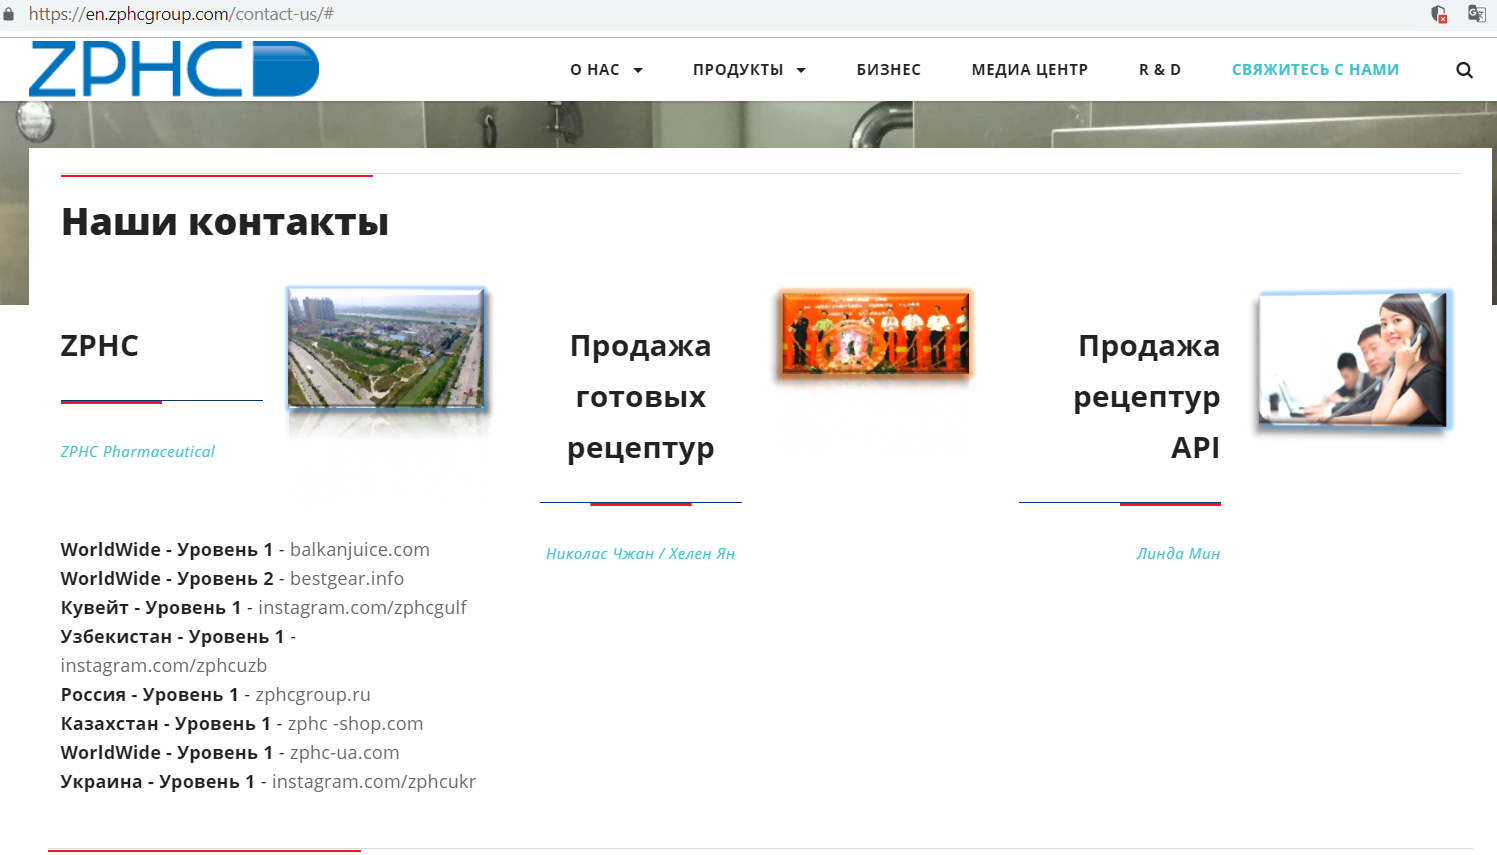Click the highlighted СВЯЖИТЕСЬ С НАМИ menu item
The width and height of the screenshot is (1497, 855).
[x=1315, y=69]
